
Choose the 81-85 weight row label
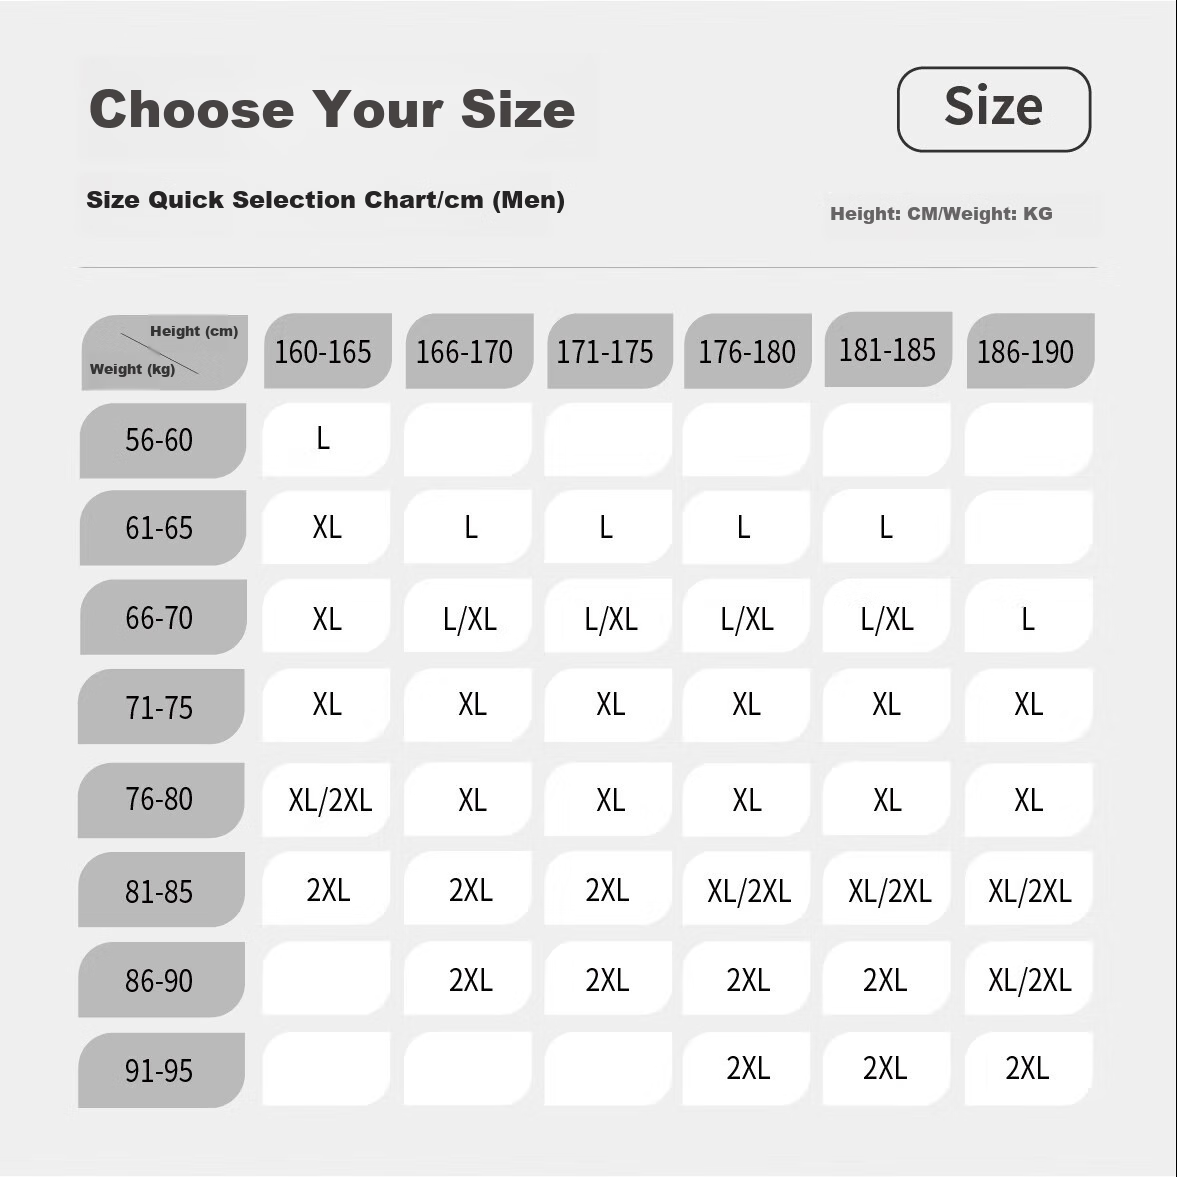[x=161, y=890]
